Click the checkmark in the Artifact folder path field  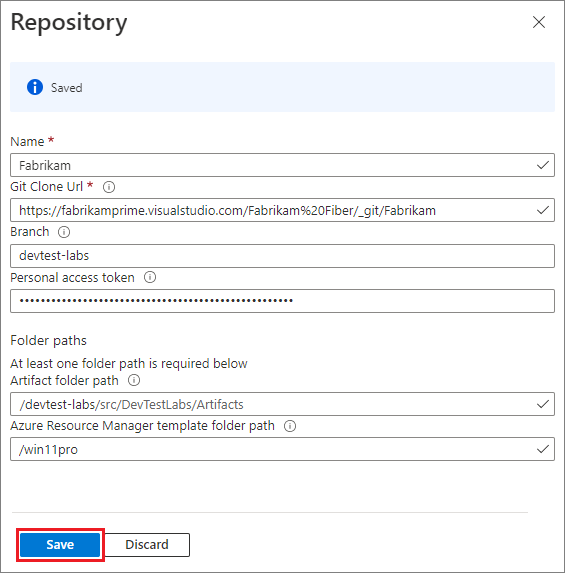point(543,404)
